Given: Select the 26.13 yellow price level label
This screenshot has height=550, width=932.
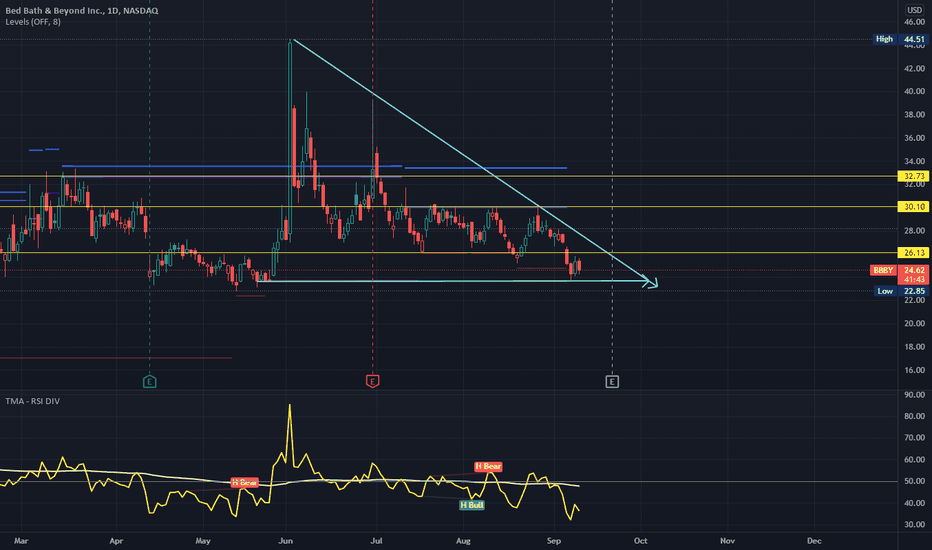Looking at the screenshot, I should (914, 253).
